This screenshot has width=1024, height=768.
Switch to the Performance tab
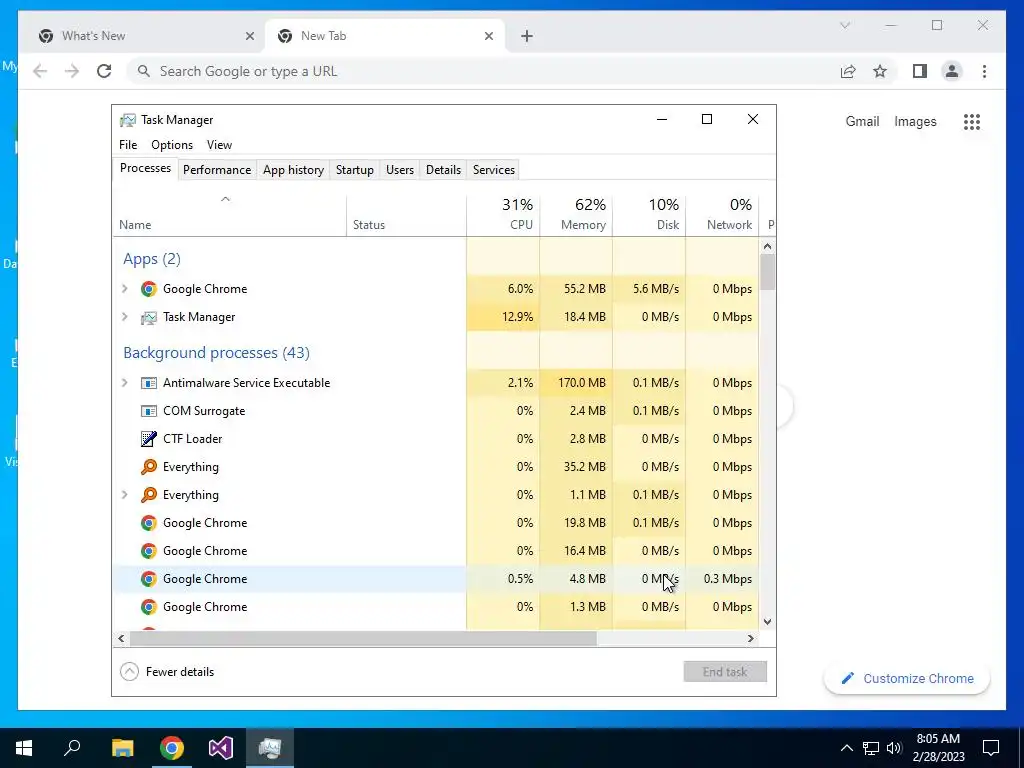(x=217, y=170)
